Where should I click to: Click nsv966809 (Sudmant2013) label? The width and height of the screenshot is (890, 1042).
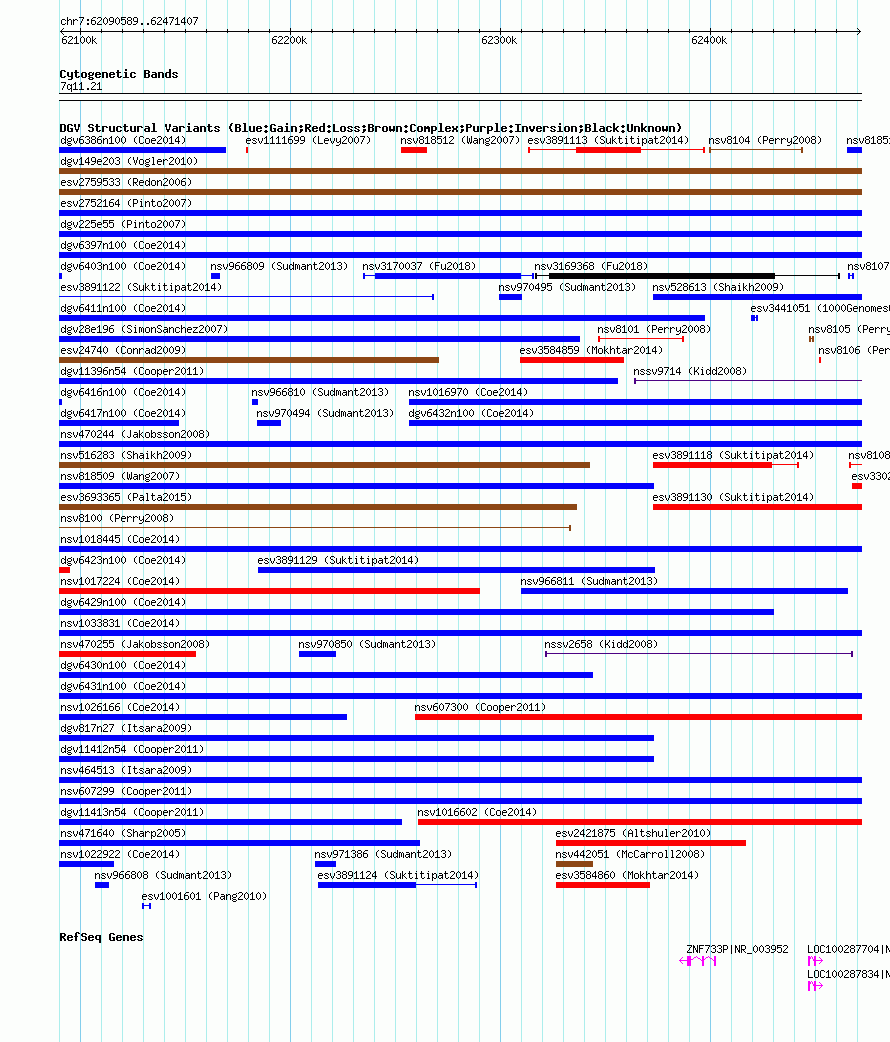point(279,266)
